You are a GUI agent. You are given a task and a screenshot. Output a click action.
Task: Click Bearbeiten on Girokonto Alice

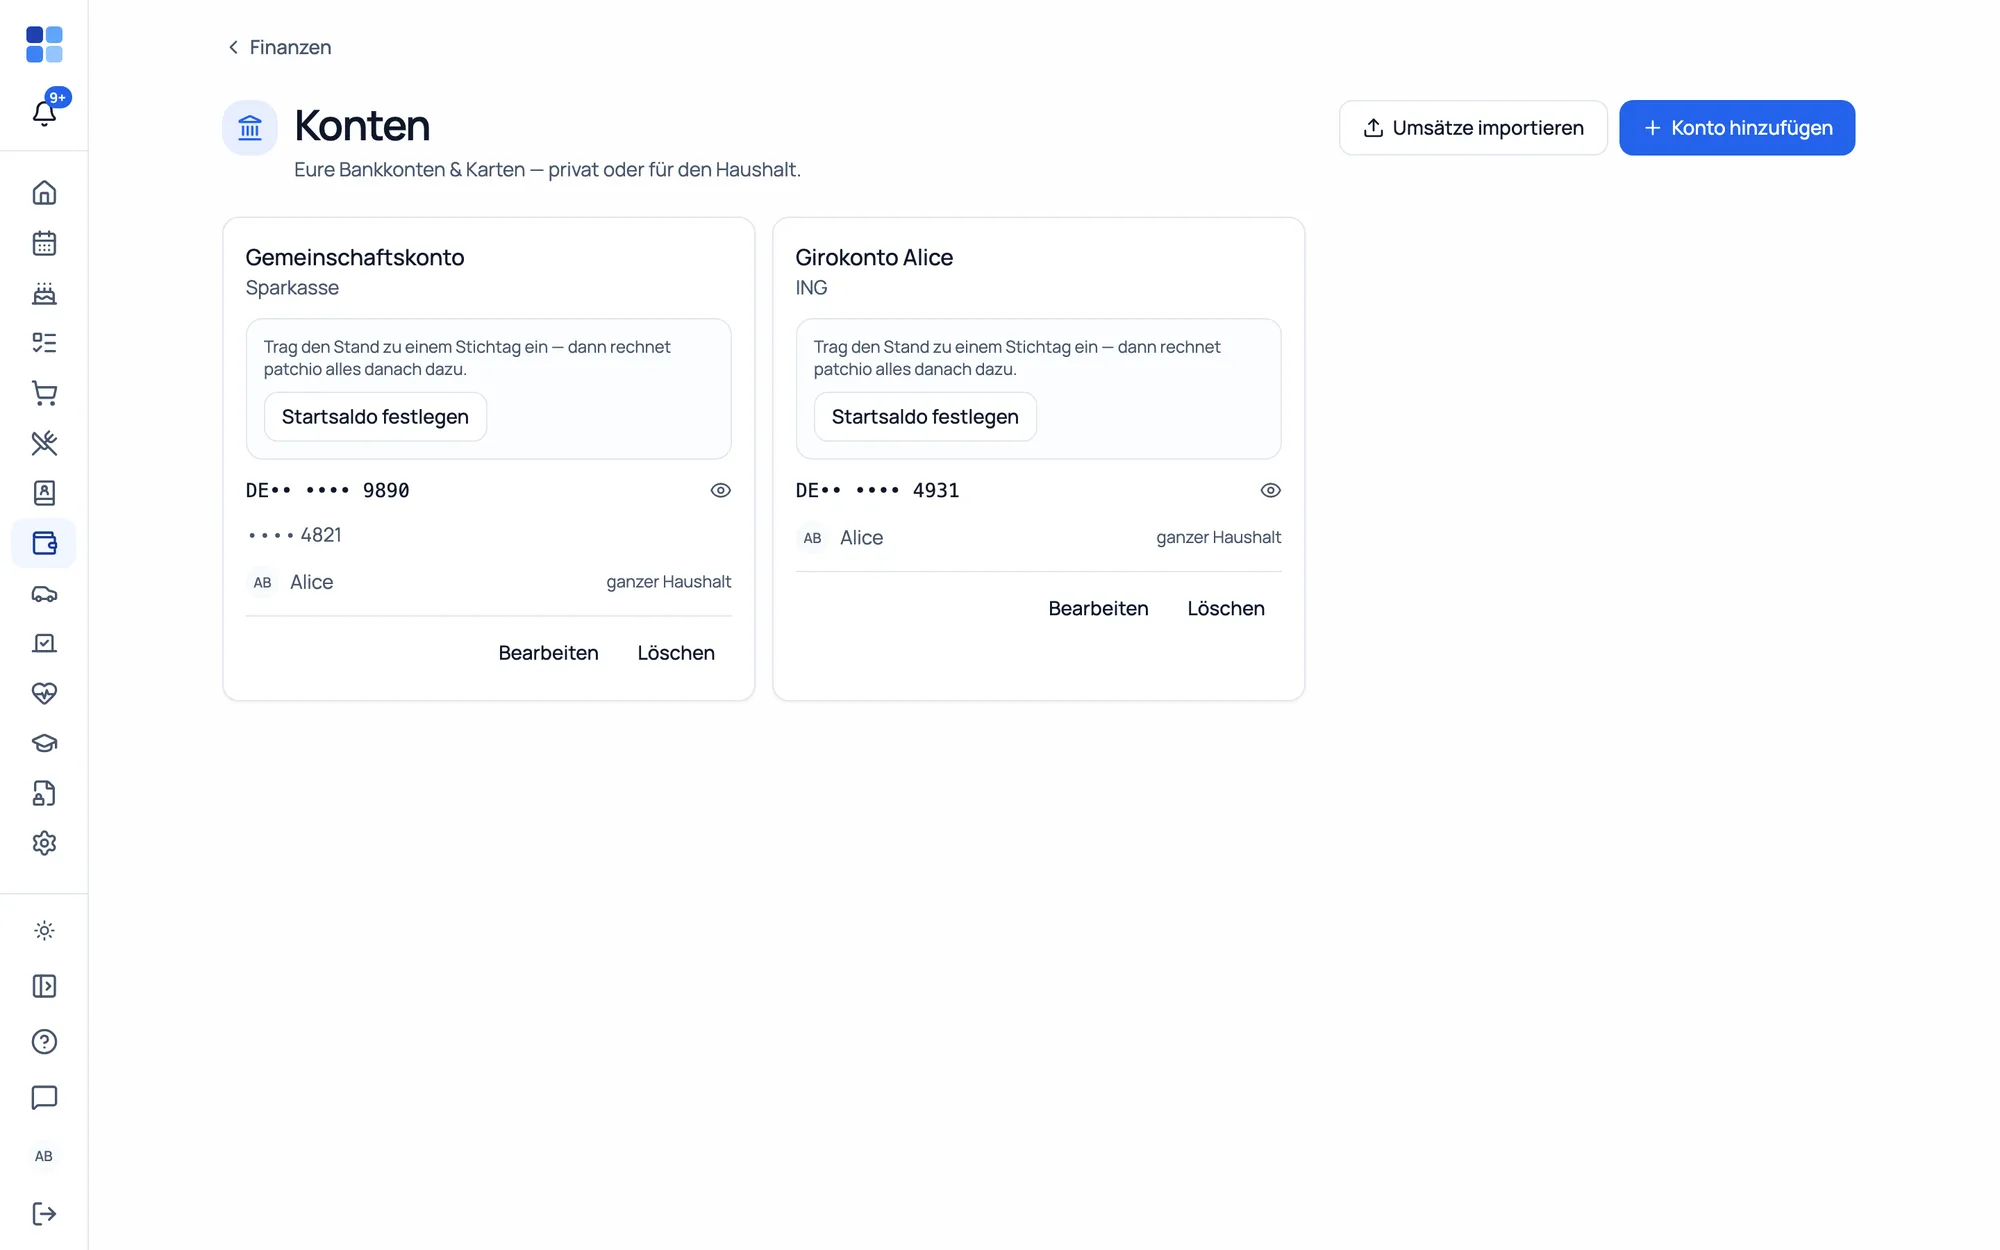[x=1098, y=608]
